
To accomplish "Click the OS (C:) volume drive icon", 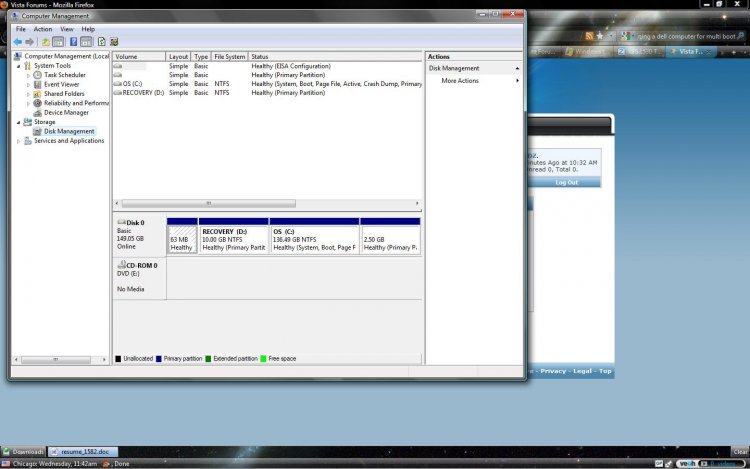I will click(118, 84).
